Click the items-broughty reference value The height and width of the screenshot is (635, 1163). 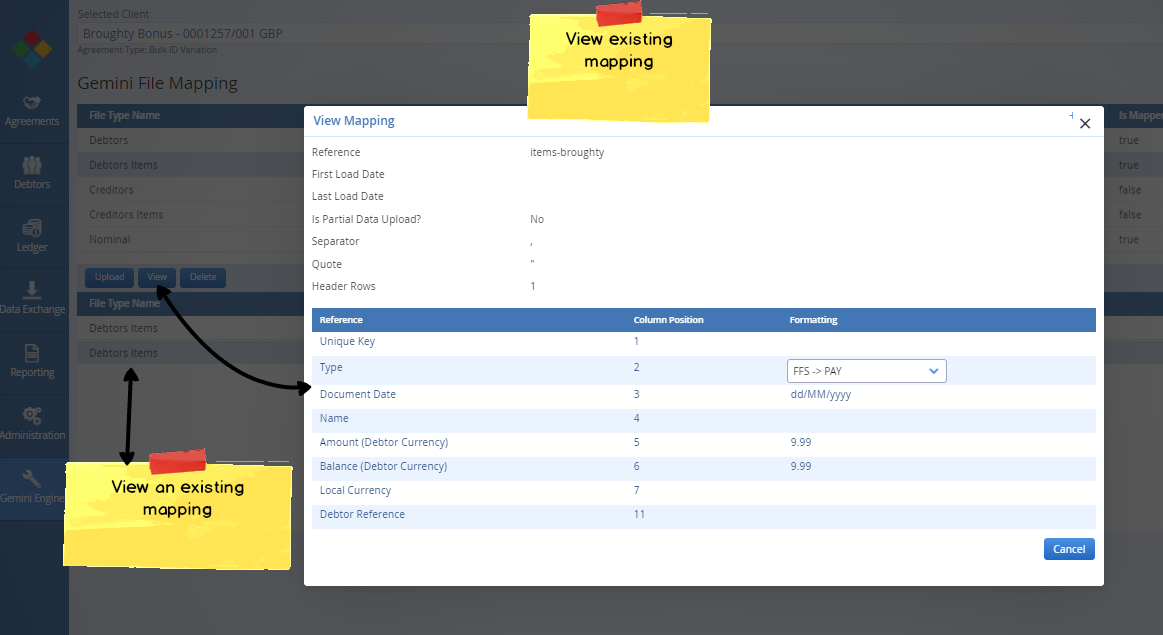click(x=567, y=152)
